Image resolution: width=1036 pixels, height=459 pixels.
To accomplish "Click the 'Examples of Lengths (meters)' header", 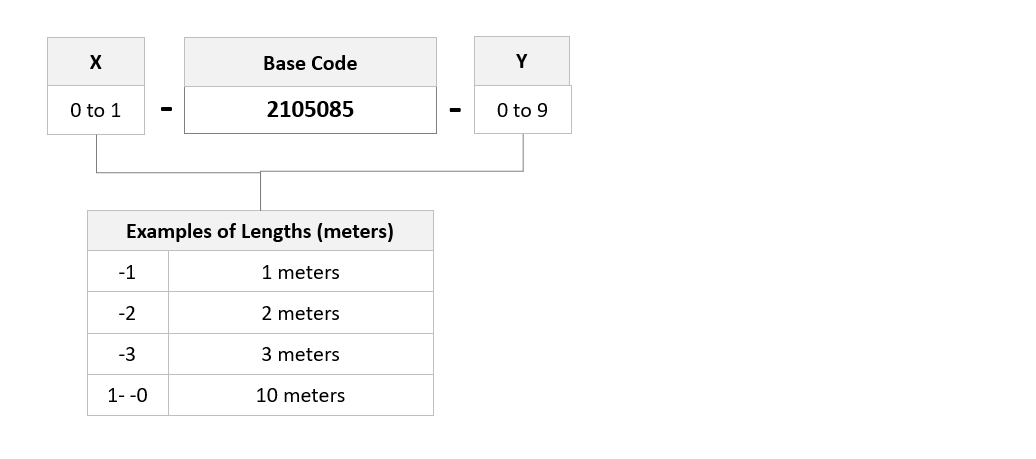I will pyautogui.click(x=260, y=230).
